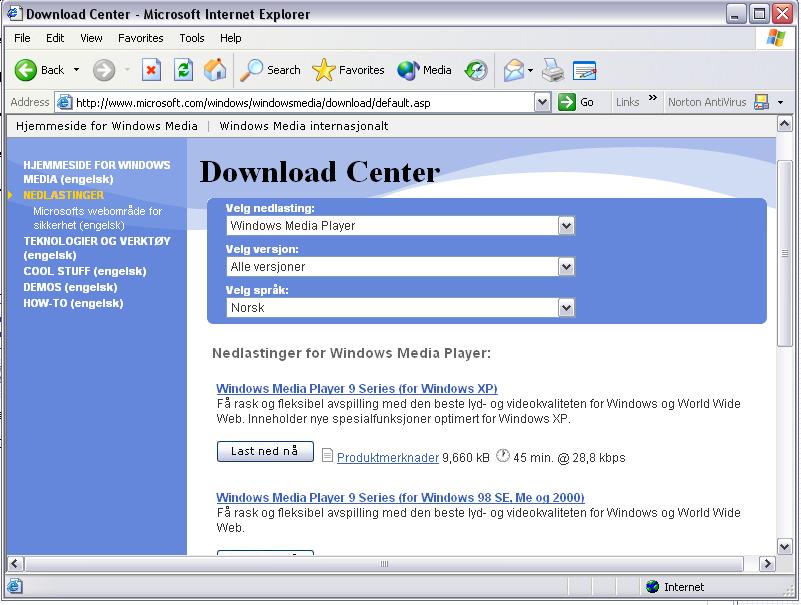801x605 pixels.
Task: Open the Velg nedlasting dropdown
Action: (x=400, y=225)
